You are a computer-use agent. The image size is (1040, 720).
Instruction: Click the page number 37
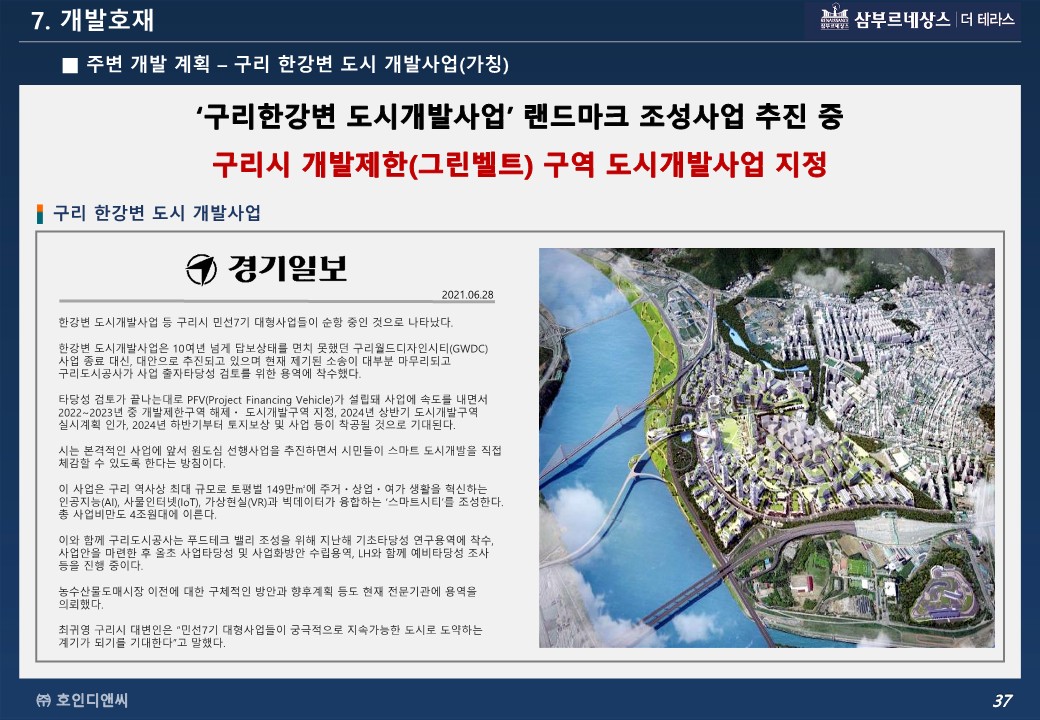[x=1003, y=698]
